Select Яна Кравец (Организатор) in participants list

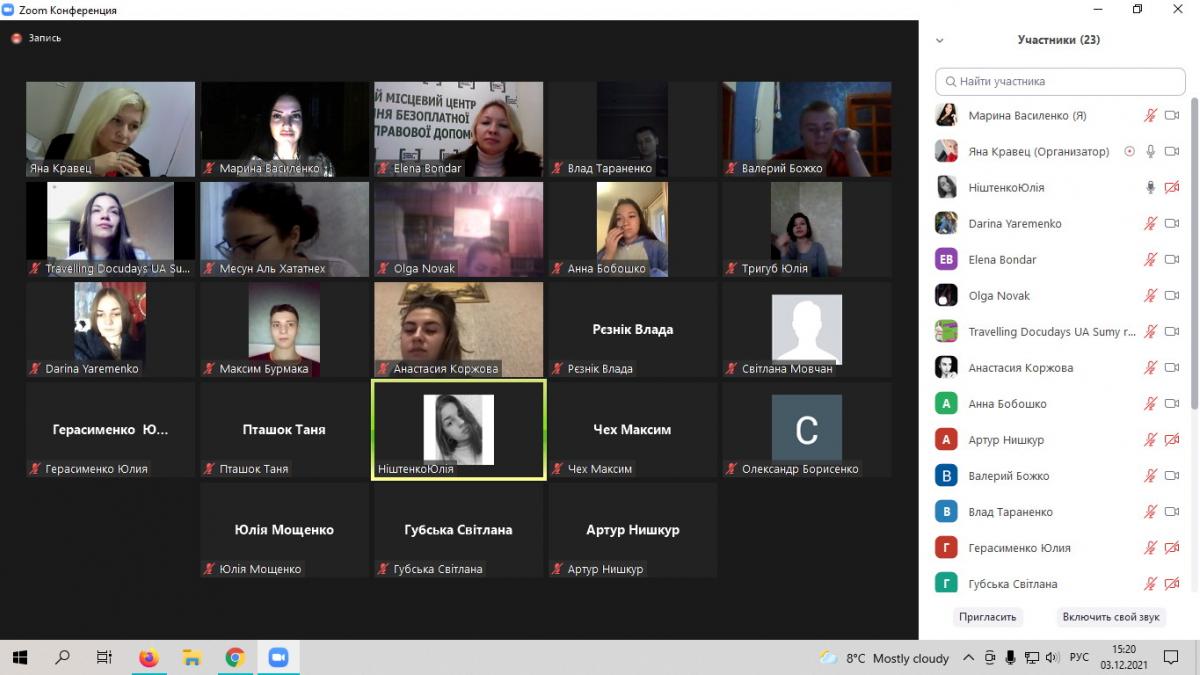point(1059,152)
